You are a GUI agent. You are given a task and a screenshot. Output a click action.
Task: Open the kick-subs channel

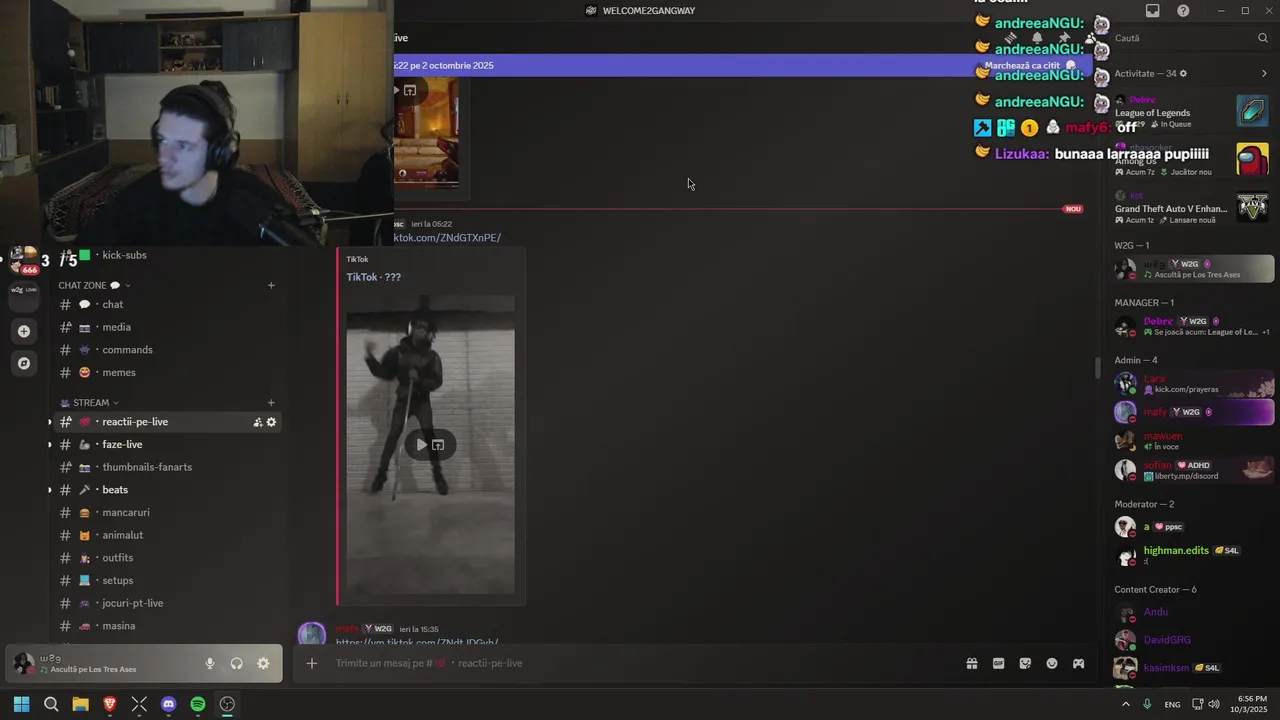(x=166, y=255)
